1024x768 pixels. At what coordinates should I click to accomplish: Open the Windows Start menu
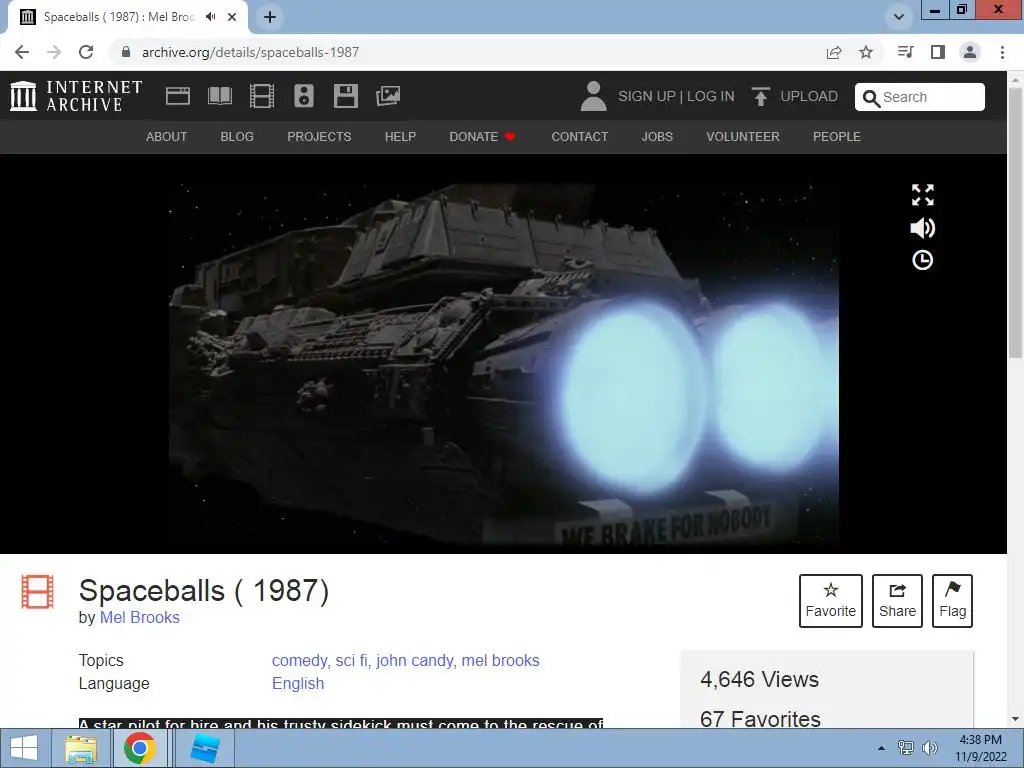(24, 748)
